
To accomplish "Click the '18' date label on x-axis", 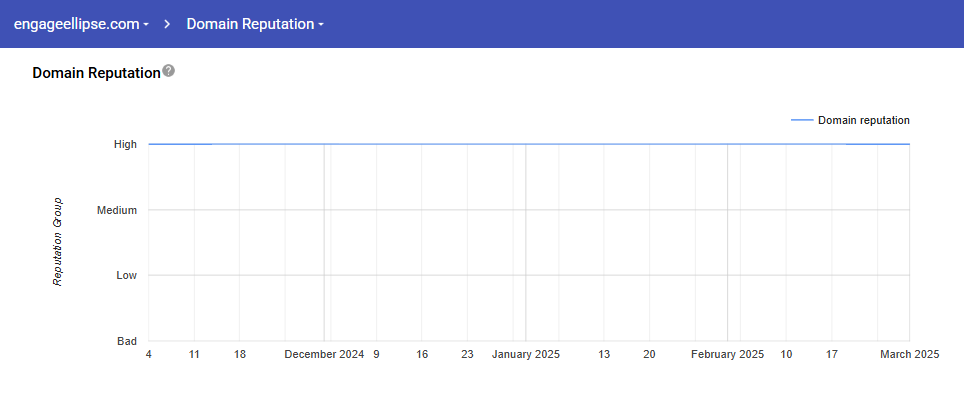I will [240, 355].
